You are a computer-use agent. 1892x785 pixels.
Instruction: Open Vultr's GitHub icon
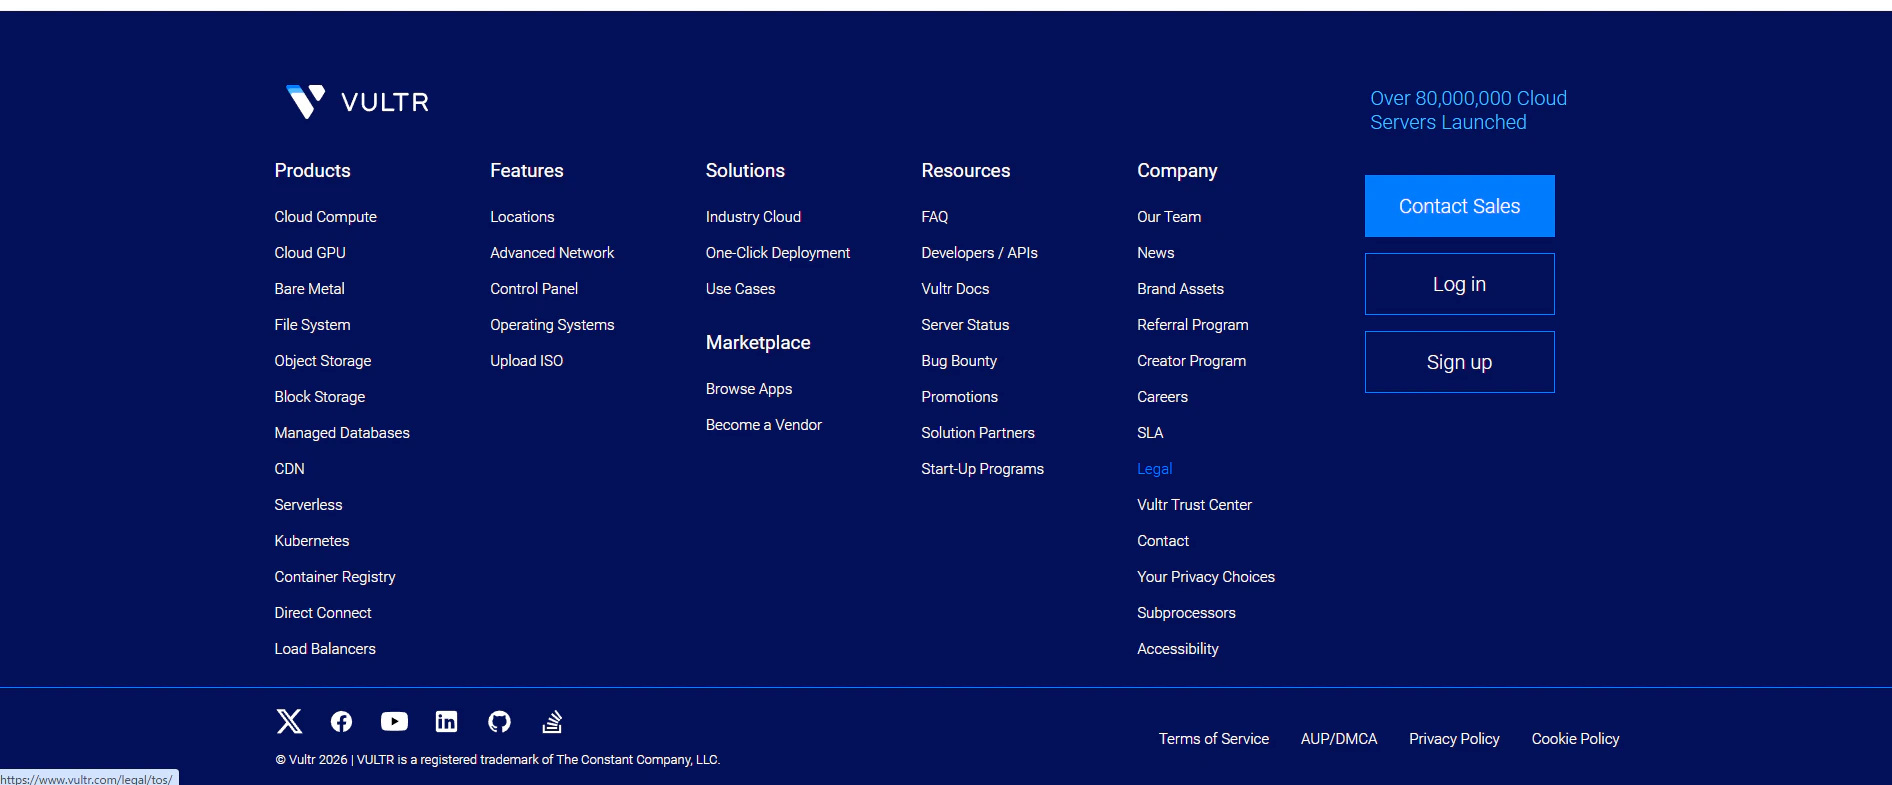click(499, 721)
